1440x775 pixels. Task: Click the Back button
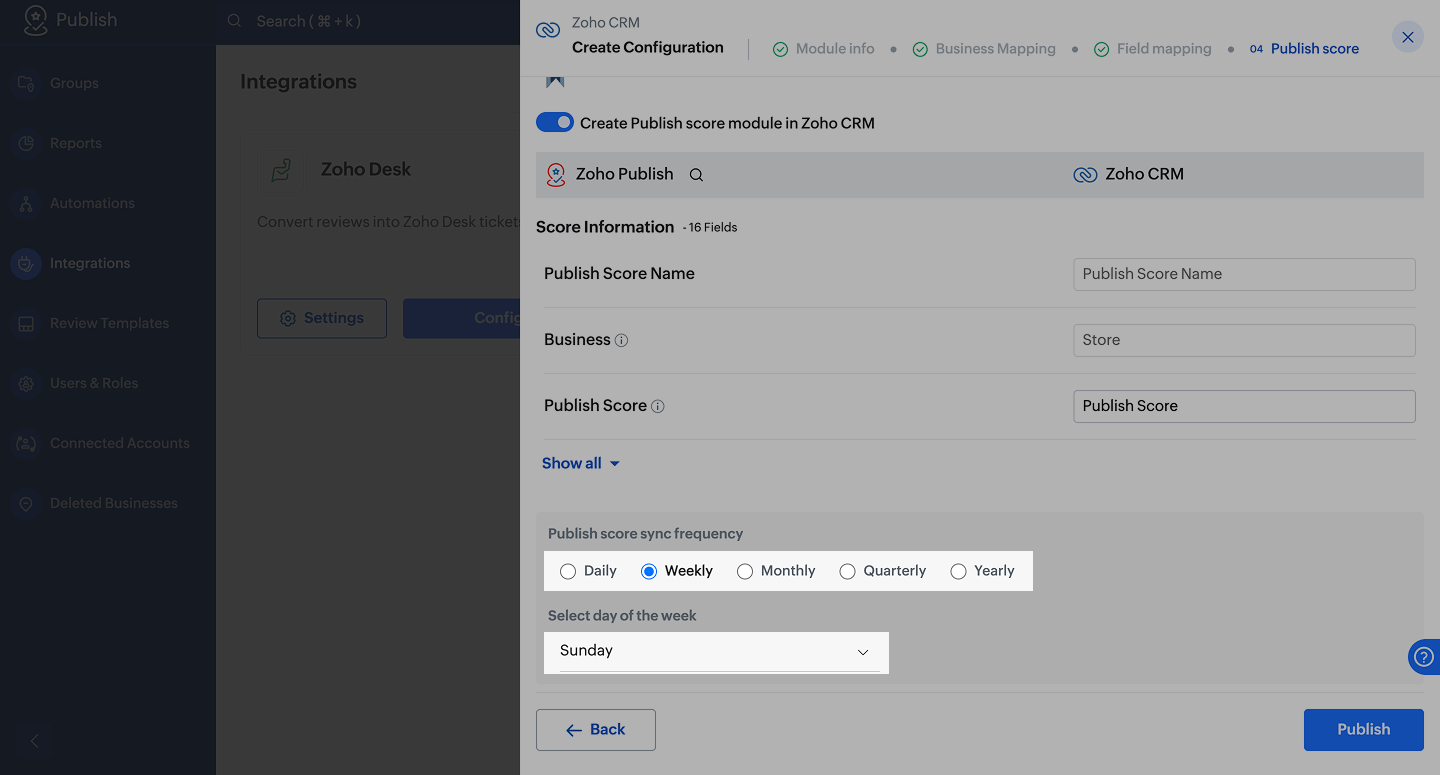[x=596, y=730]
